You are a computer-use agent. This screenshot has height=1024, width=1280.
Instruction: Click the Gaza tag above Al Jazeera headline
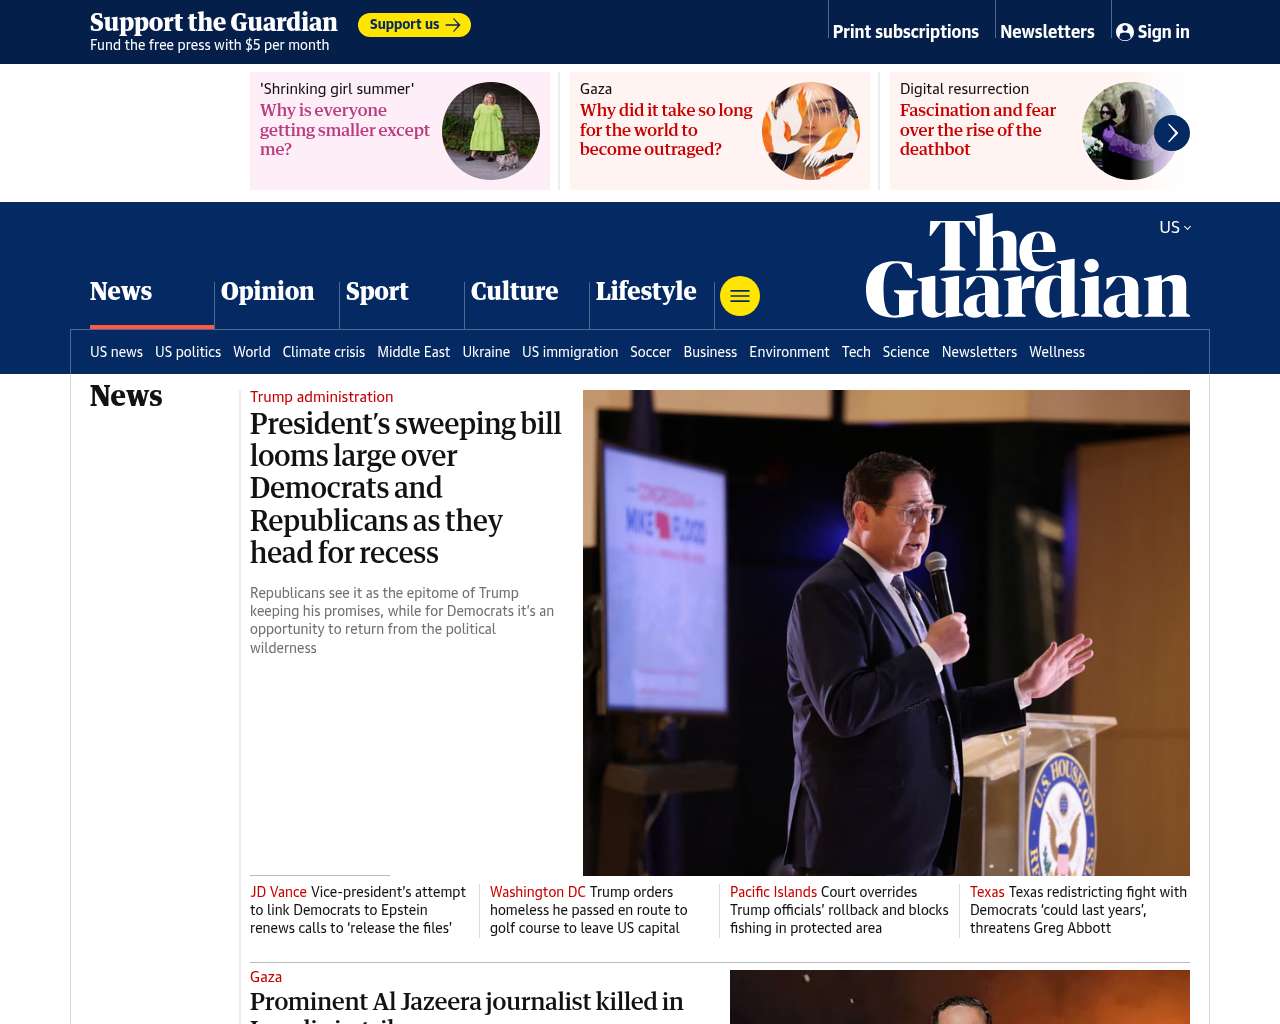click(x=266, y=977)
